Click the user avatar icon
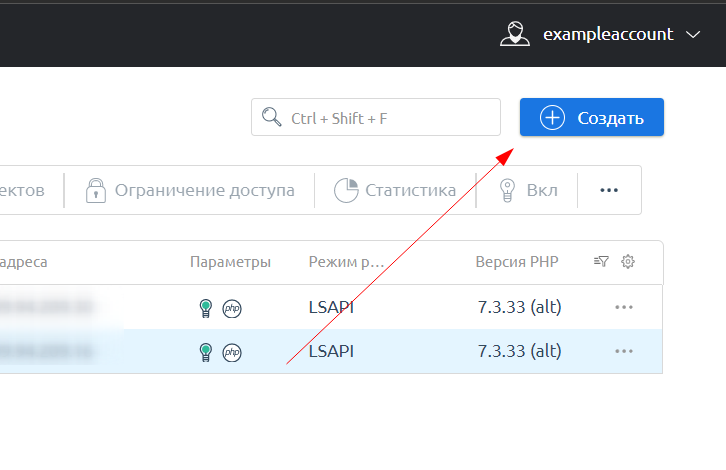This screenshot has width=726, height=470. pos(514,34)
